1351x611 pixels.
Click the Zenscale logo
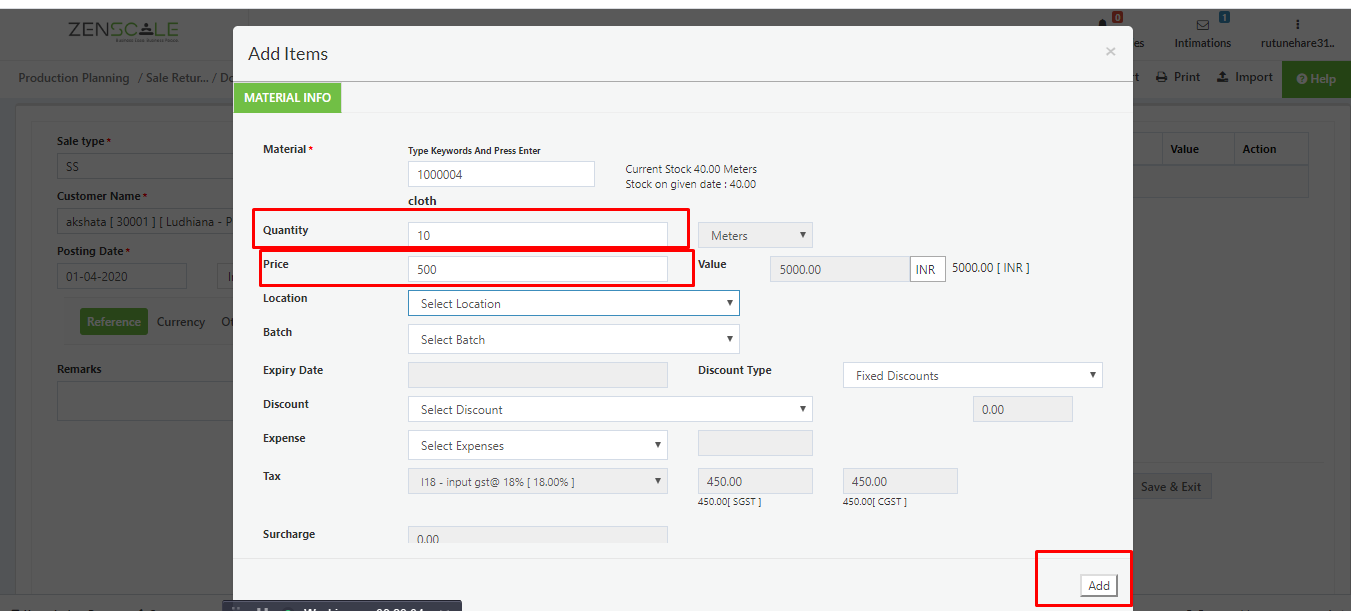pyautogui.click(x=124, y=32)
